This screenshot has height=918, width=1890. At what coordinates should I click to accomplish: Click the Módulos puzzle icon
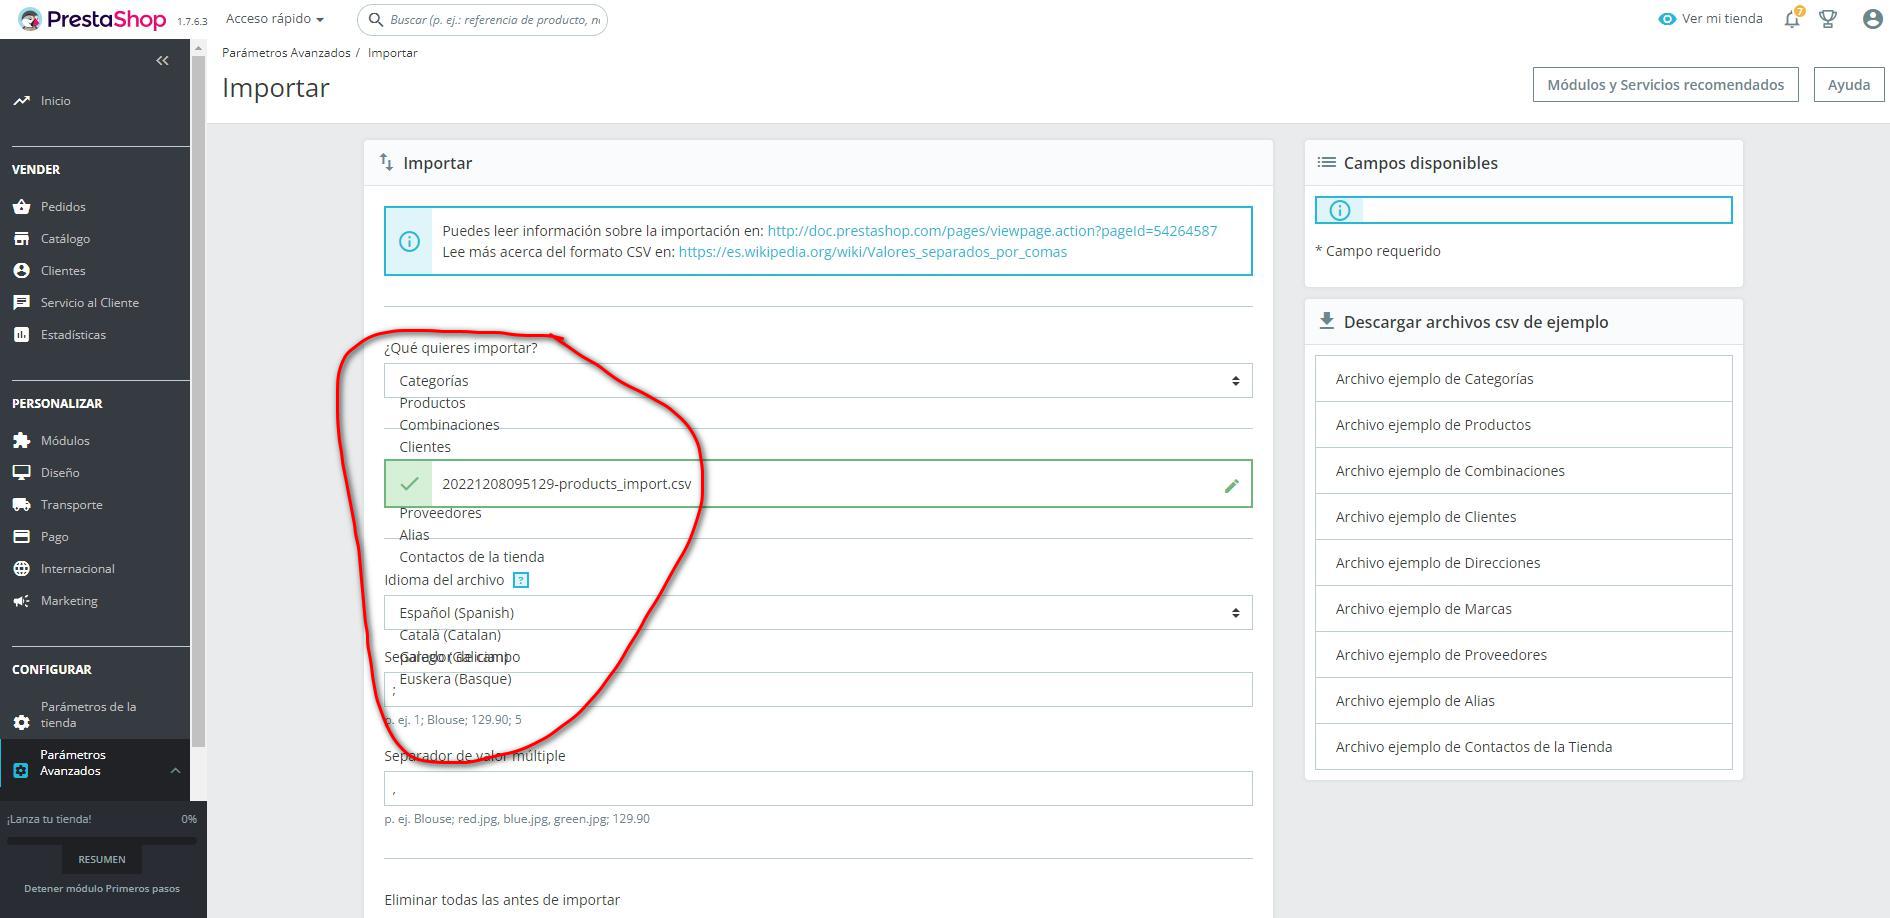click(x=21, y=441)
